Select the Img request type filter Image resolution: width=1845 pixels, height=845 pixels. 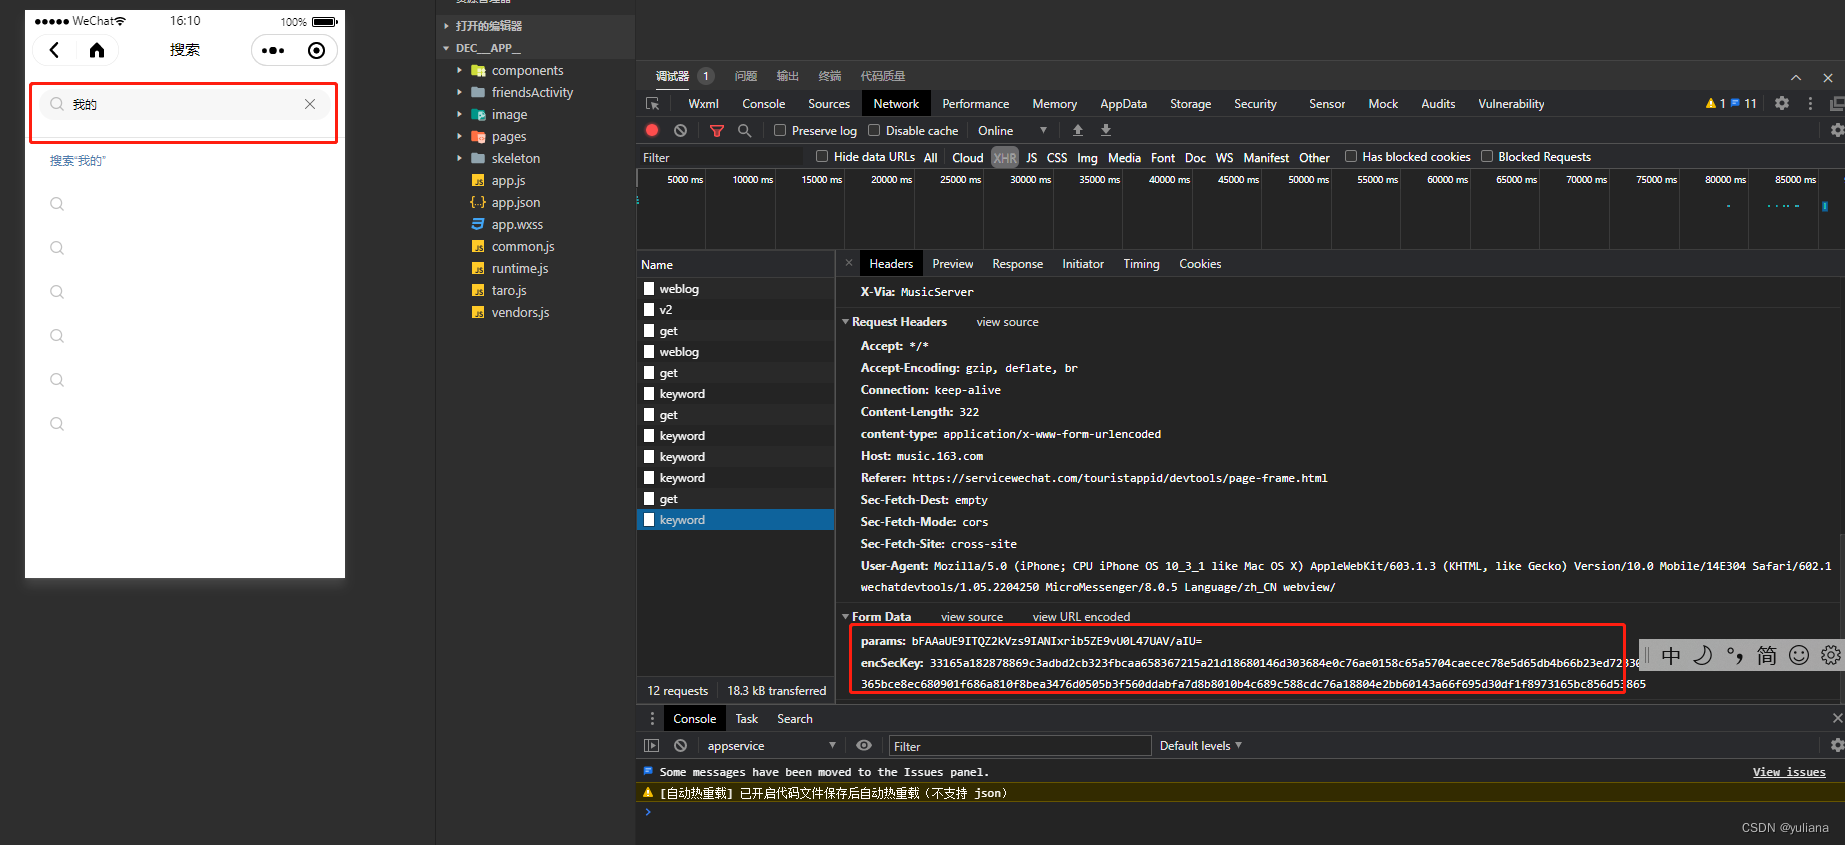(1087, 157)
